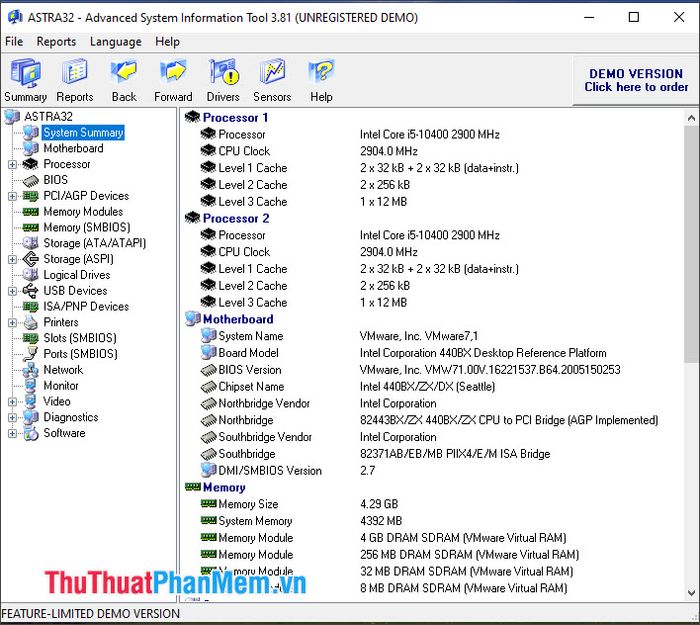Open the File menu

[x=14, y=42]
